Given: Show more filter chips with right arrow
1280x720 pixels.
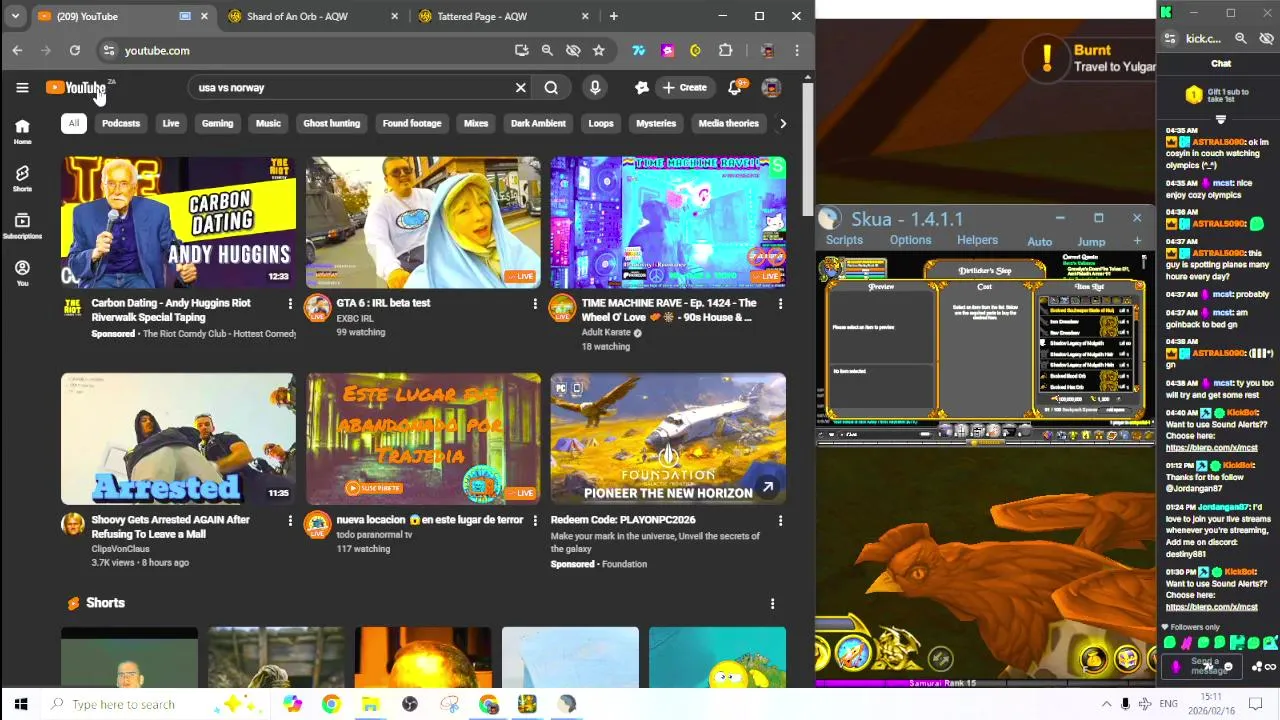Looking at the screenshot, I should tap(782, 123).
